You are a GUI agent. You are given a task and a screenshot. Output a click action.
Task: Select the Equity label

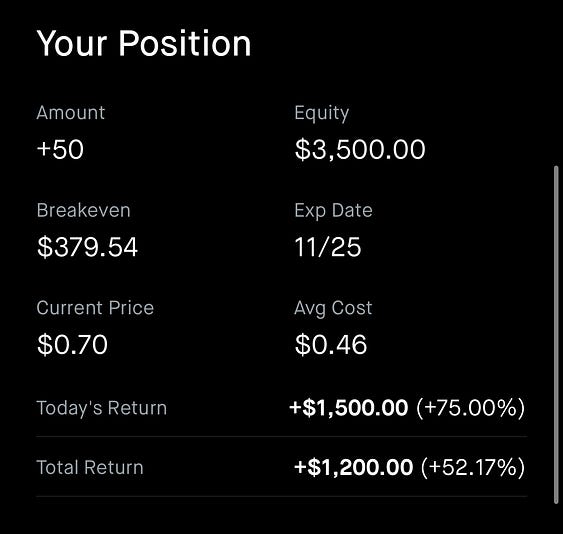click(322, 113)
